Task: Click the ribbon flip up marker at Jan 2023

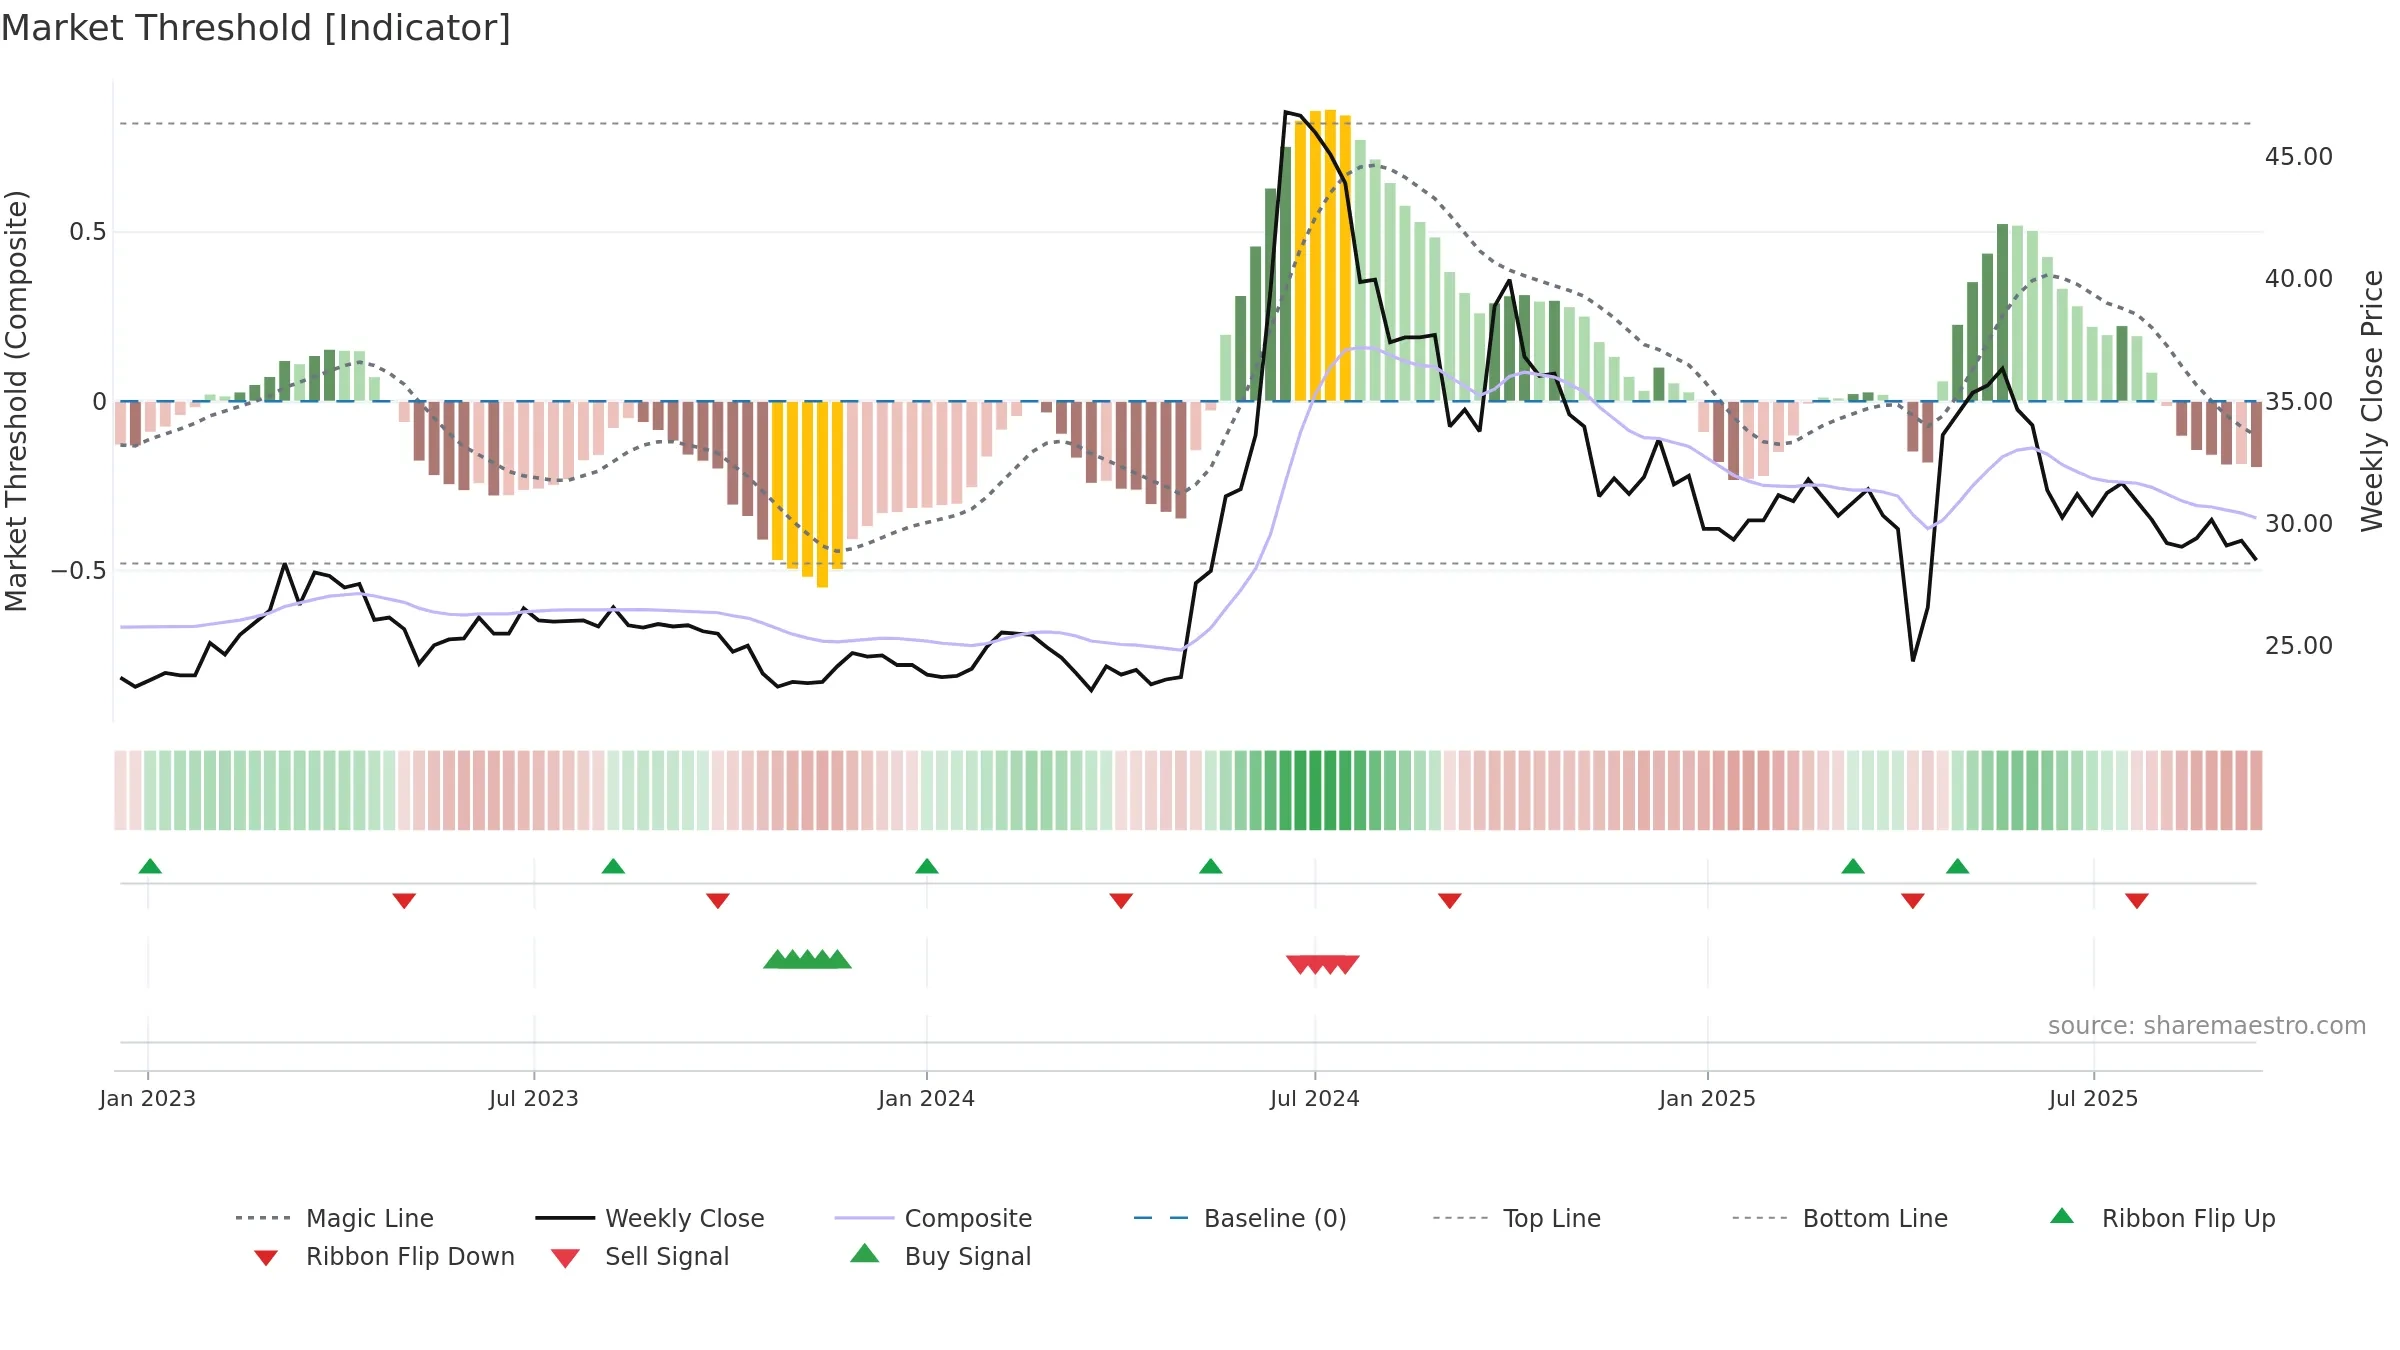Action: [x=150, y=866]
